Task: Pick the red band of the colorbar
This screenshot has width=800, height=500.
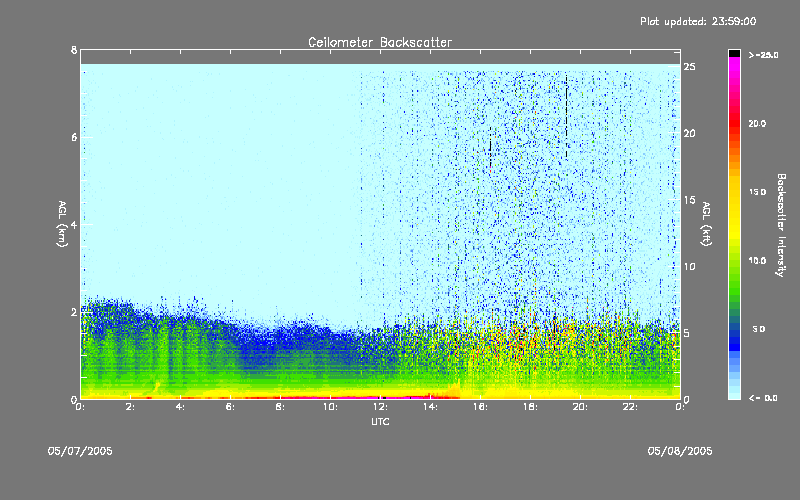Action: (x=734, y=125)
